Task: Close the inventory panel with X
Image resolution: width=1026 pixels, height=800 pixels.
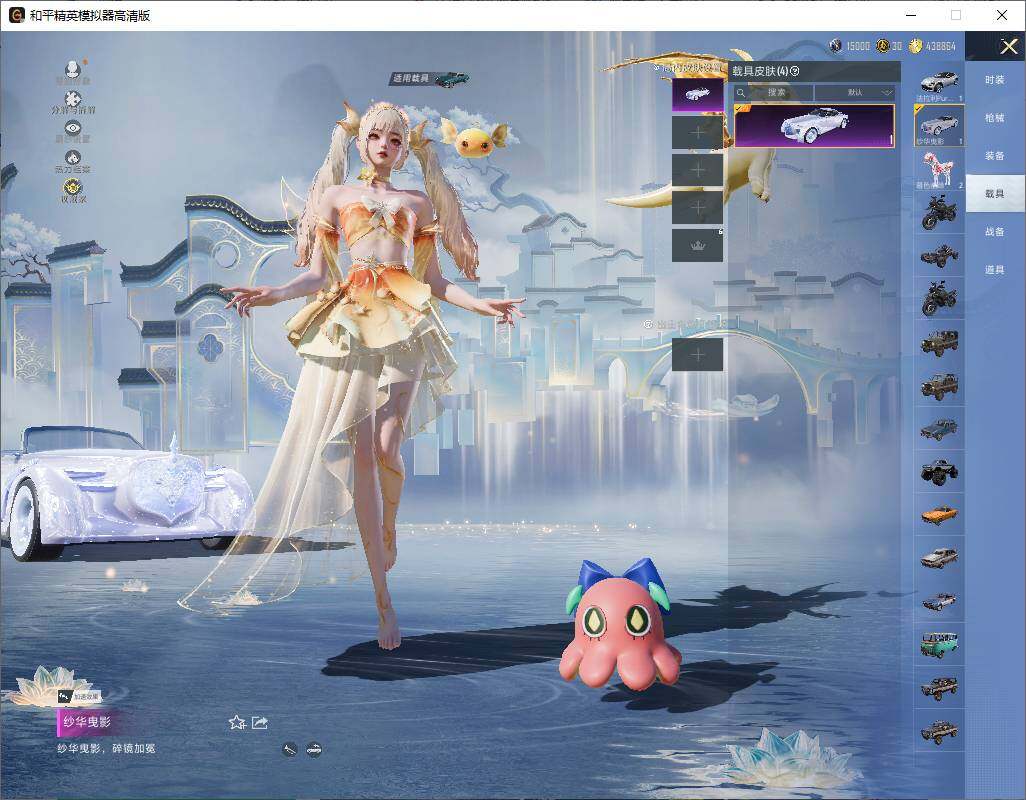Action: point(1008,46)
